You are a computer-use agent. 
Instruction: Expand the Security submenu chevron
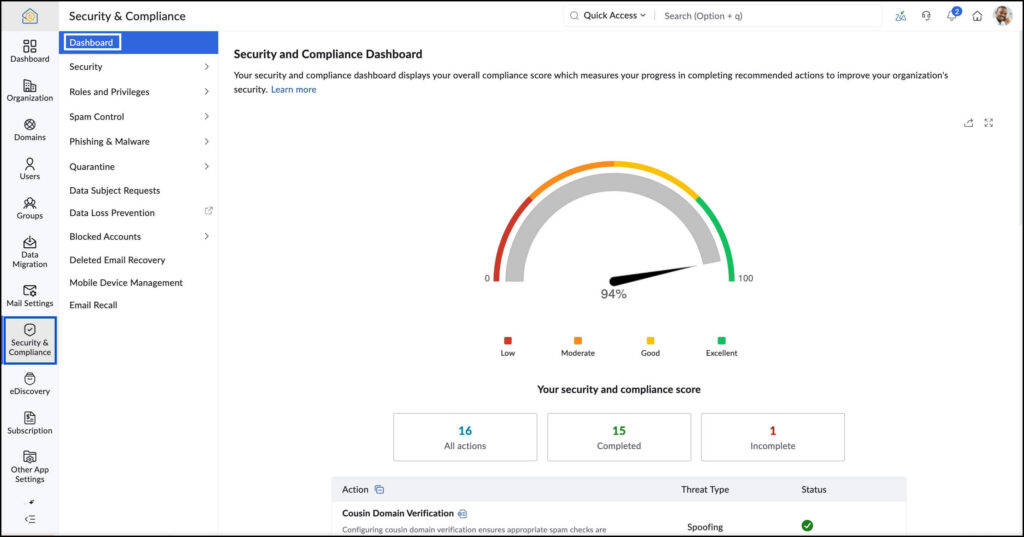pos(206,67)
